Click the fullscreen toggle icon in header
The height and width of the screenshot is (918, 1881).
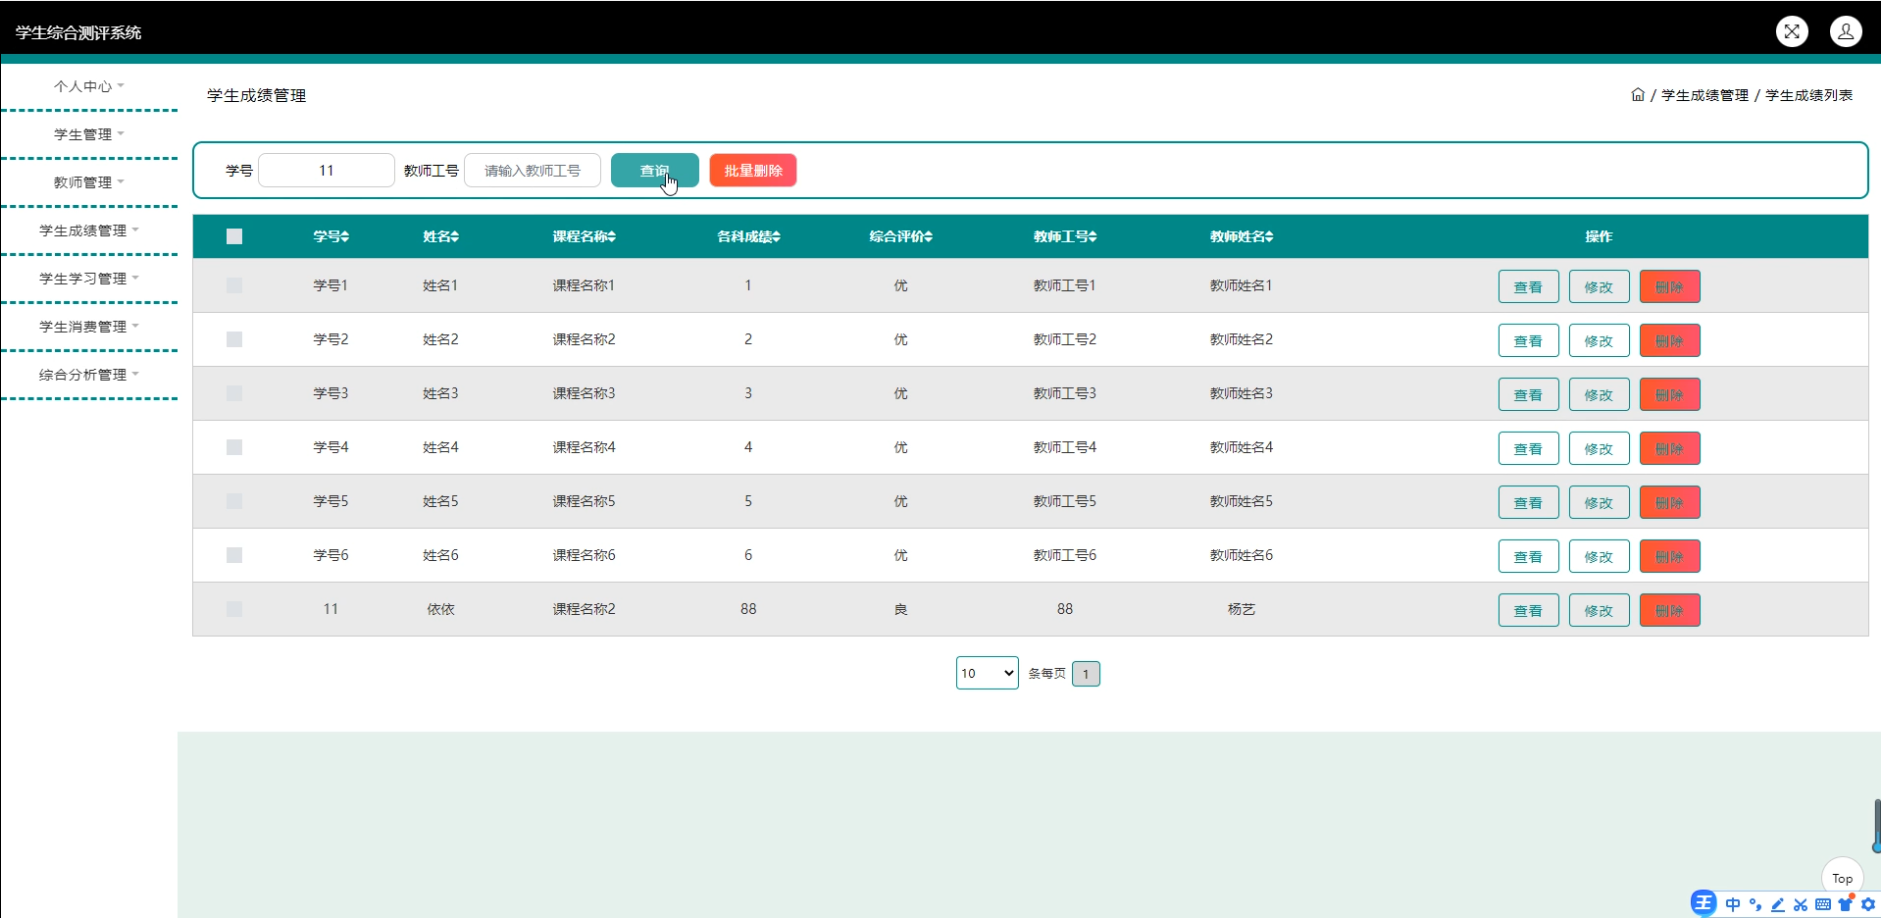coord(1791,32)
